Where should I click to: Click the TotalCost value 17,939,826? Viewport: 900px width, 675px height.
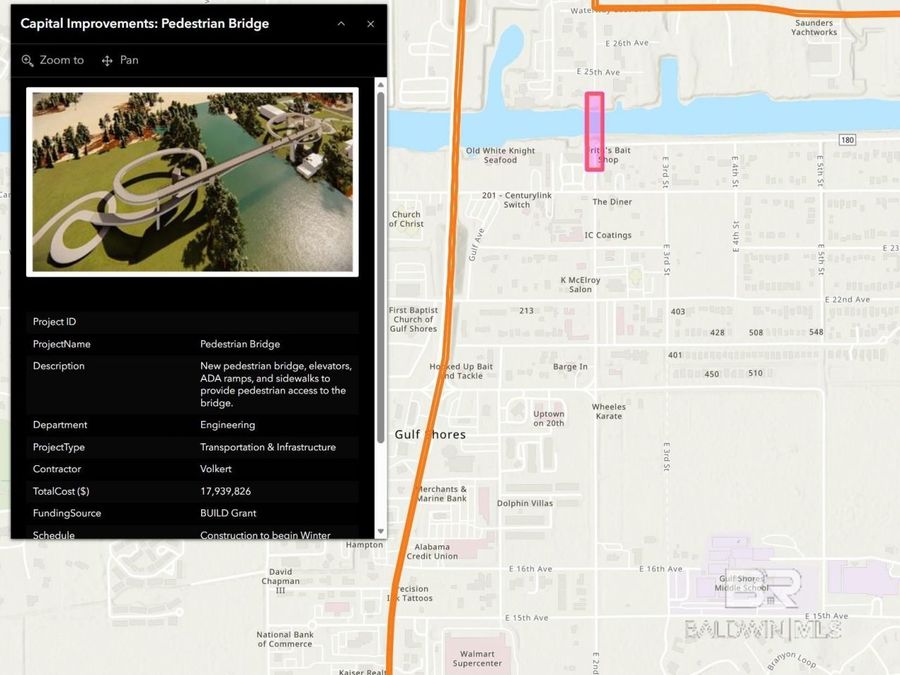click(225, 491)
